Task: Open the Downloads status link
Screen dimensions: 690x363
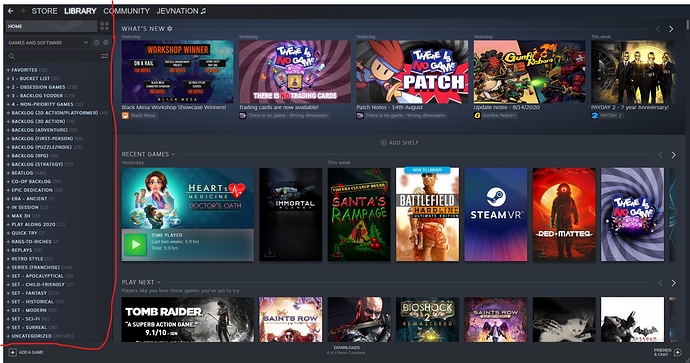Action: 347,350
